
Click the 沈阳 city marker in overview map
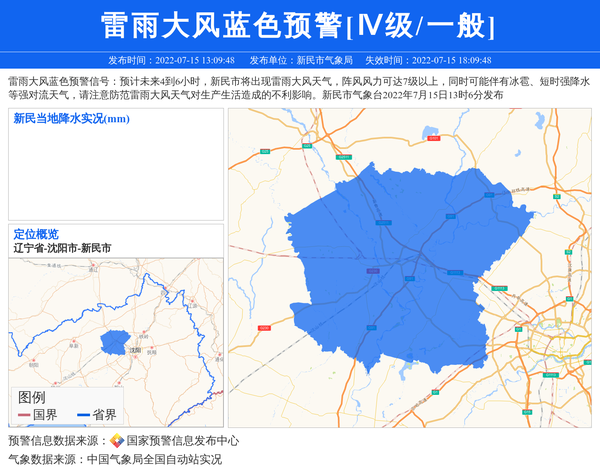[x=134, y=351]
